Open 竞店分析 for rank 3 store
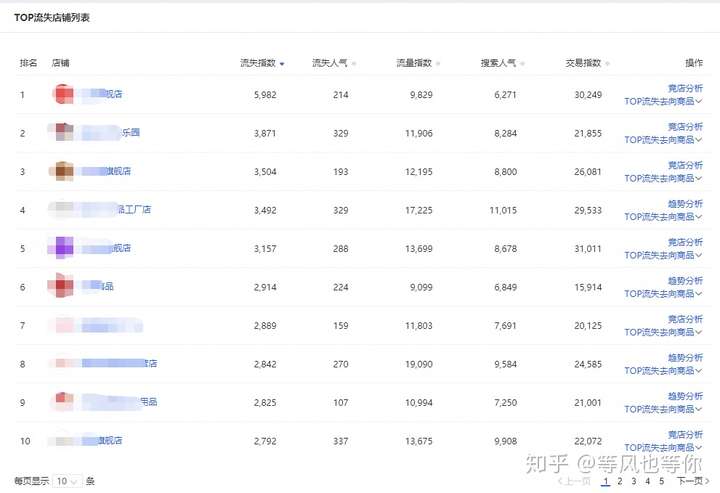Viewport: 720px width, 493px height. coord(685,165)
